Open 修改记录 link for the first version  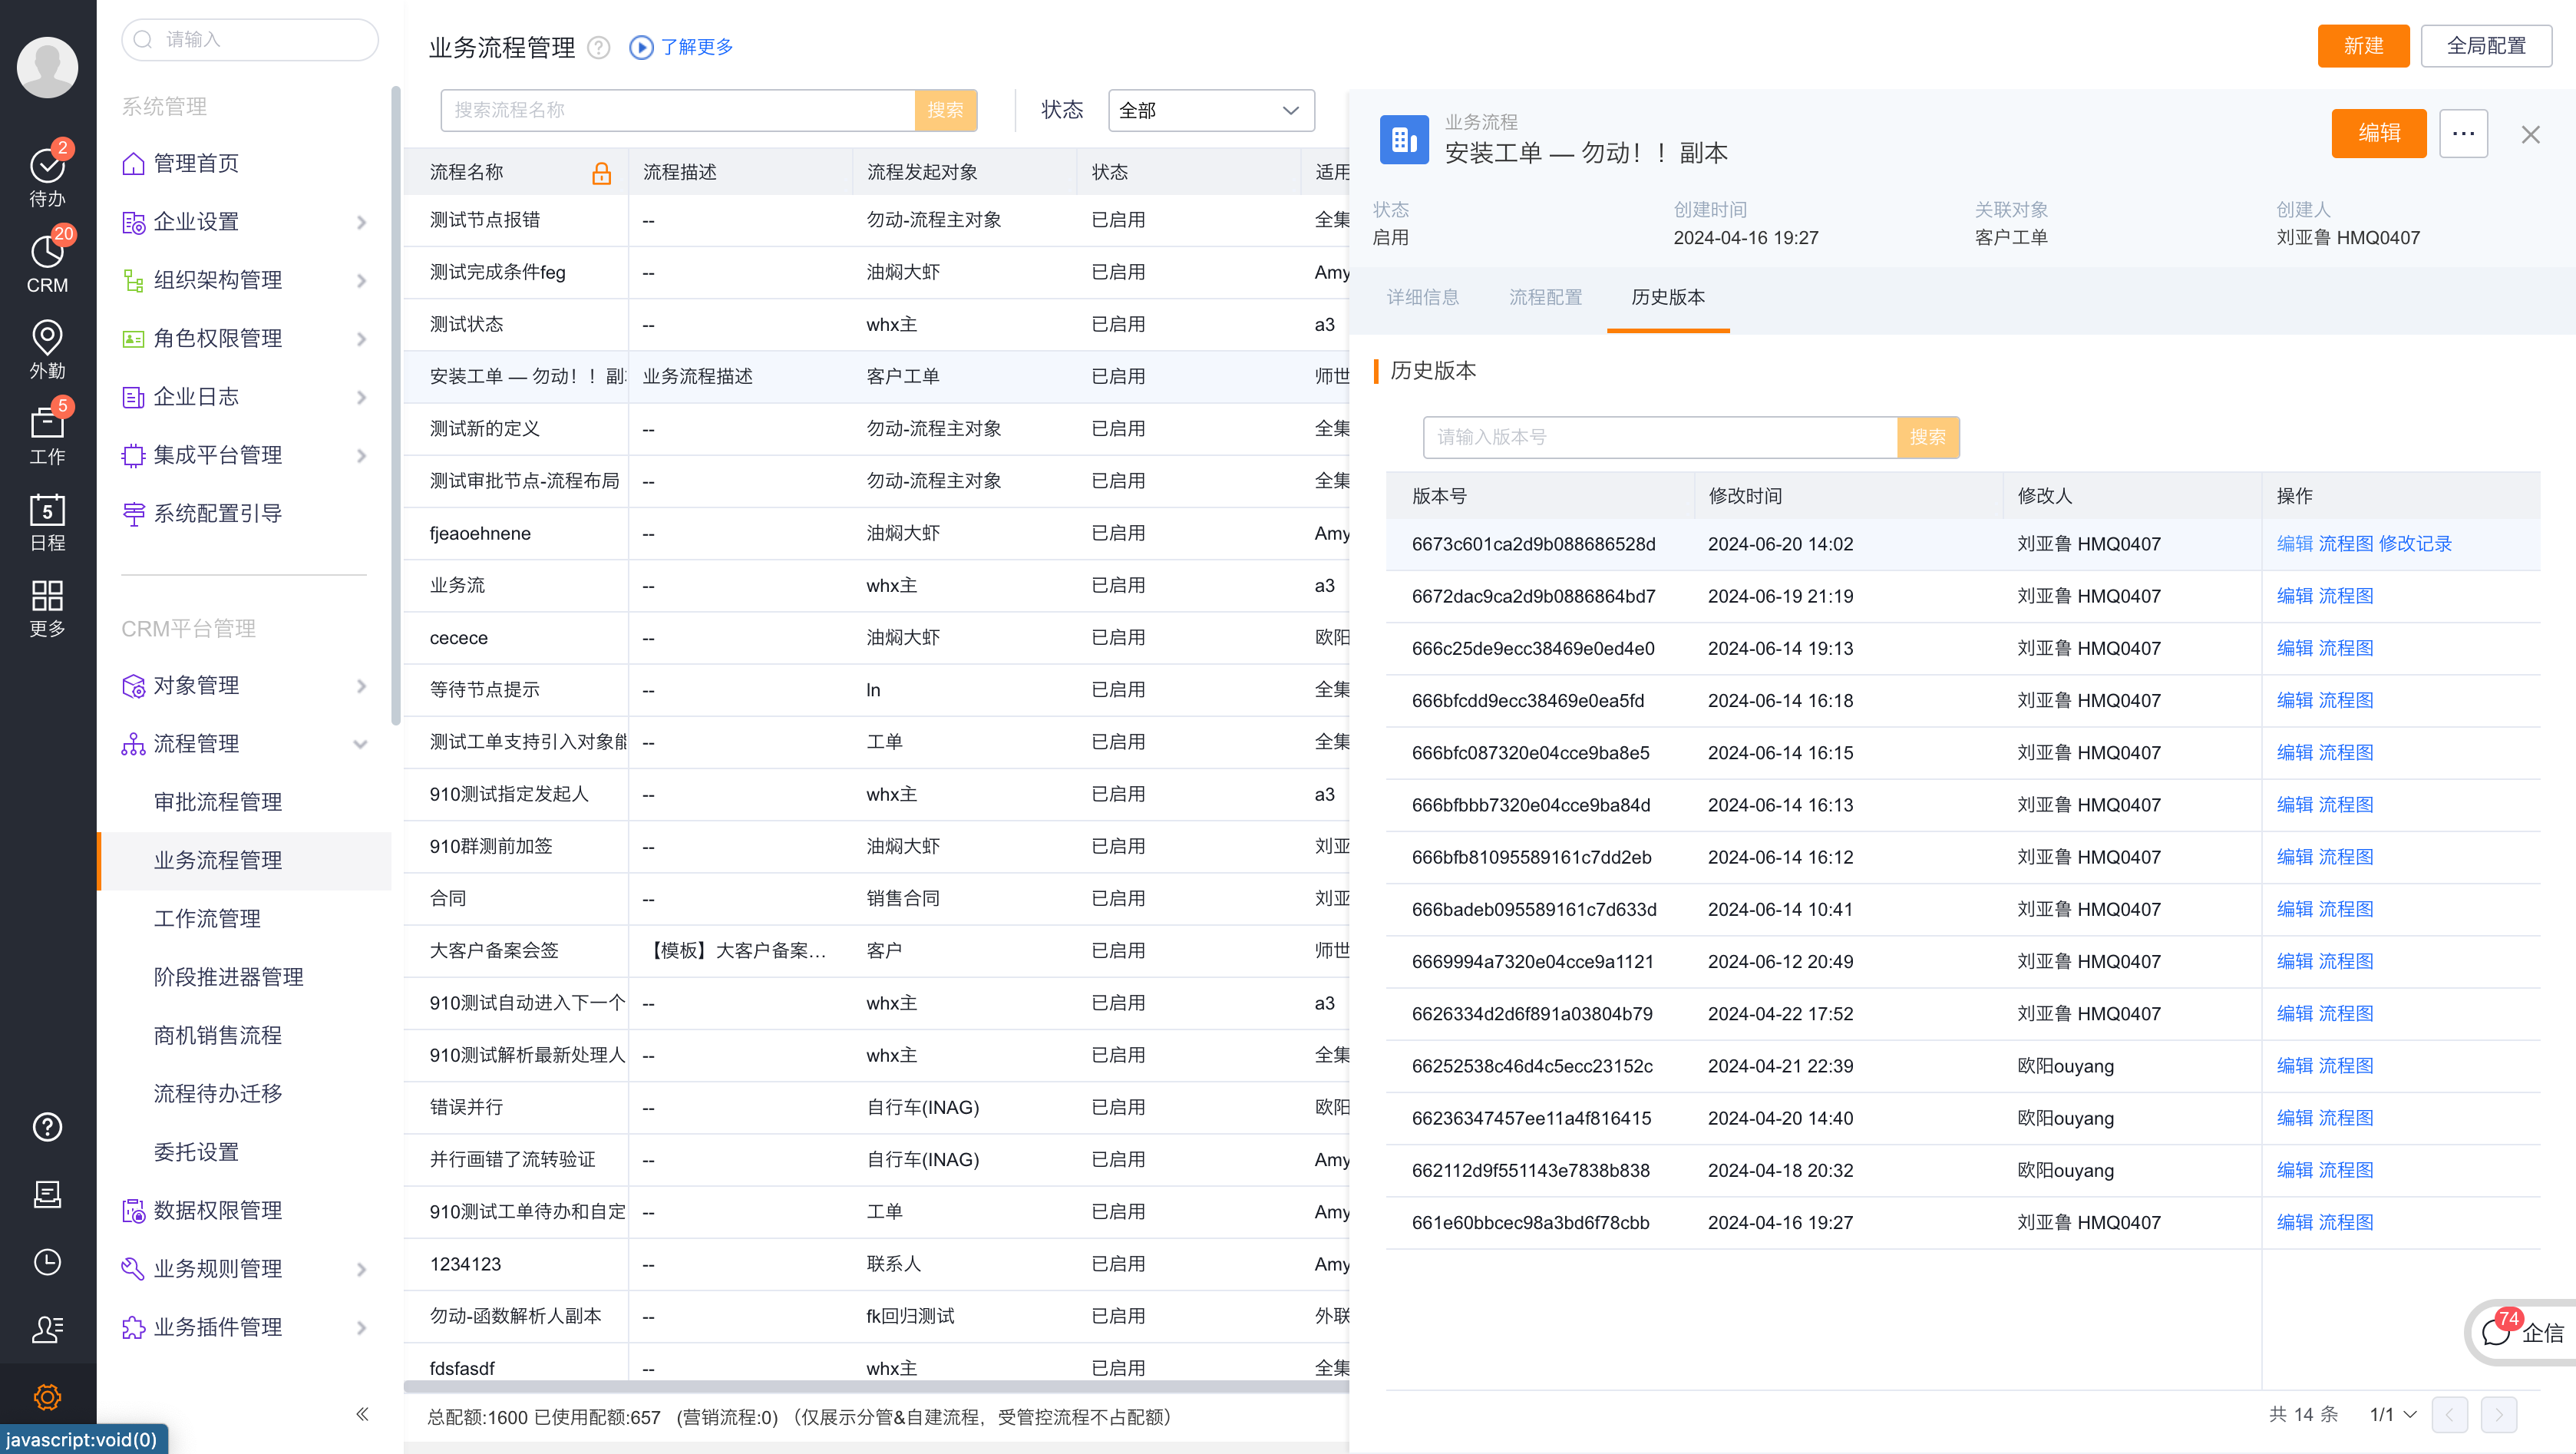2415,544
